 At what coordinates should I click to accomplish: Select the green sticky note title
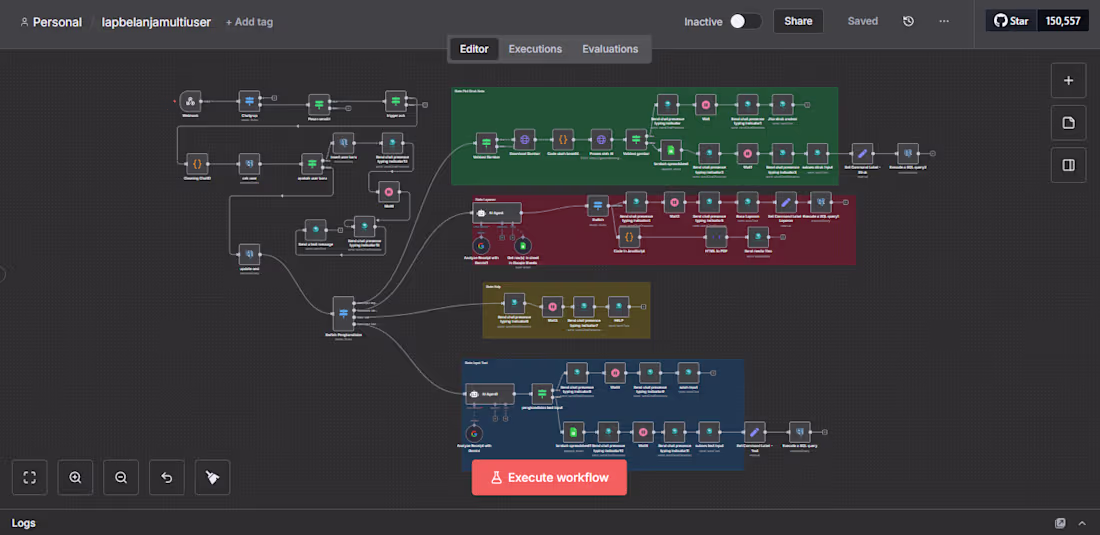point(469,90)
